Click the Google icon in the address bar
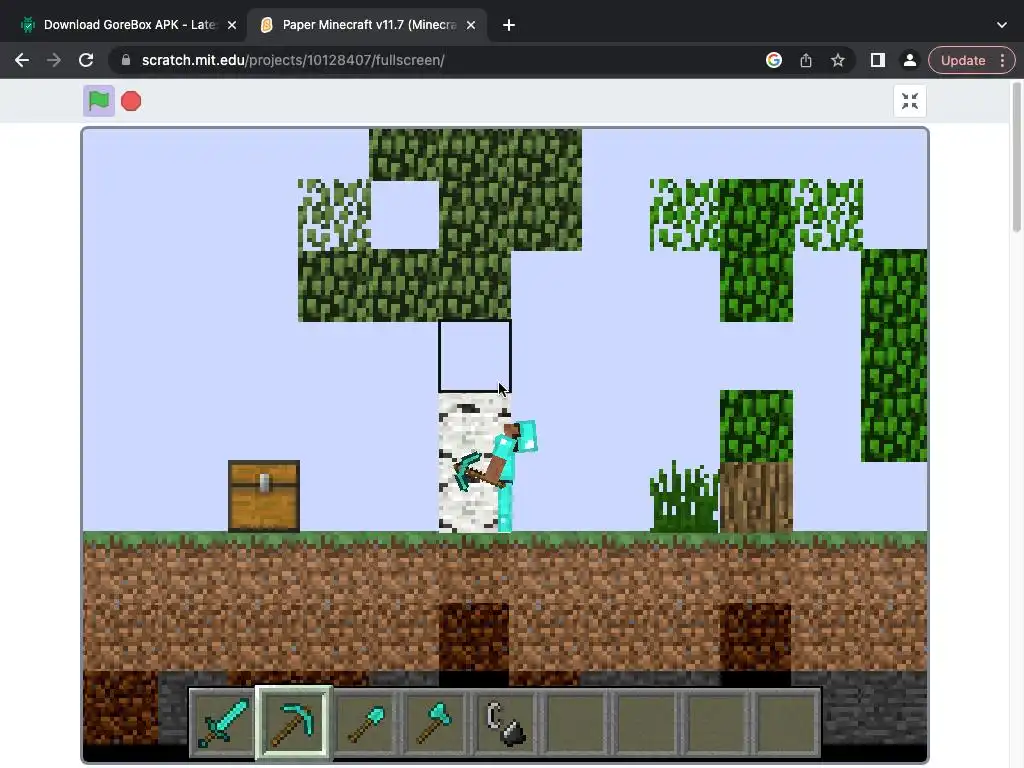Screen dimensions: 1024x768 774,60
